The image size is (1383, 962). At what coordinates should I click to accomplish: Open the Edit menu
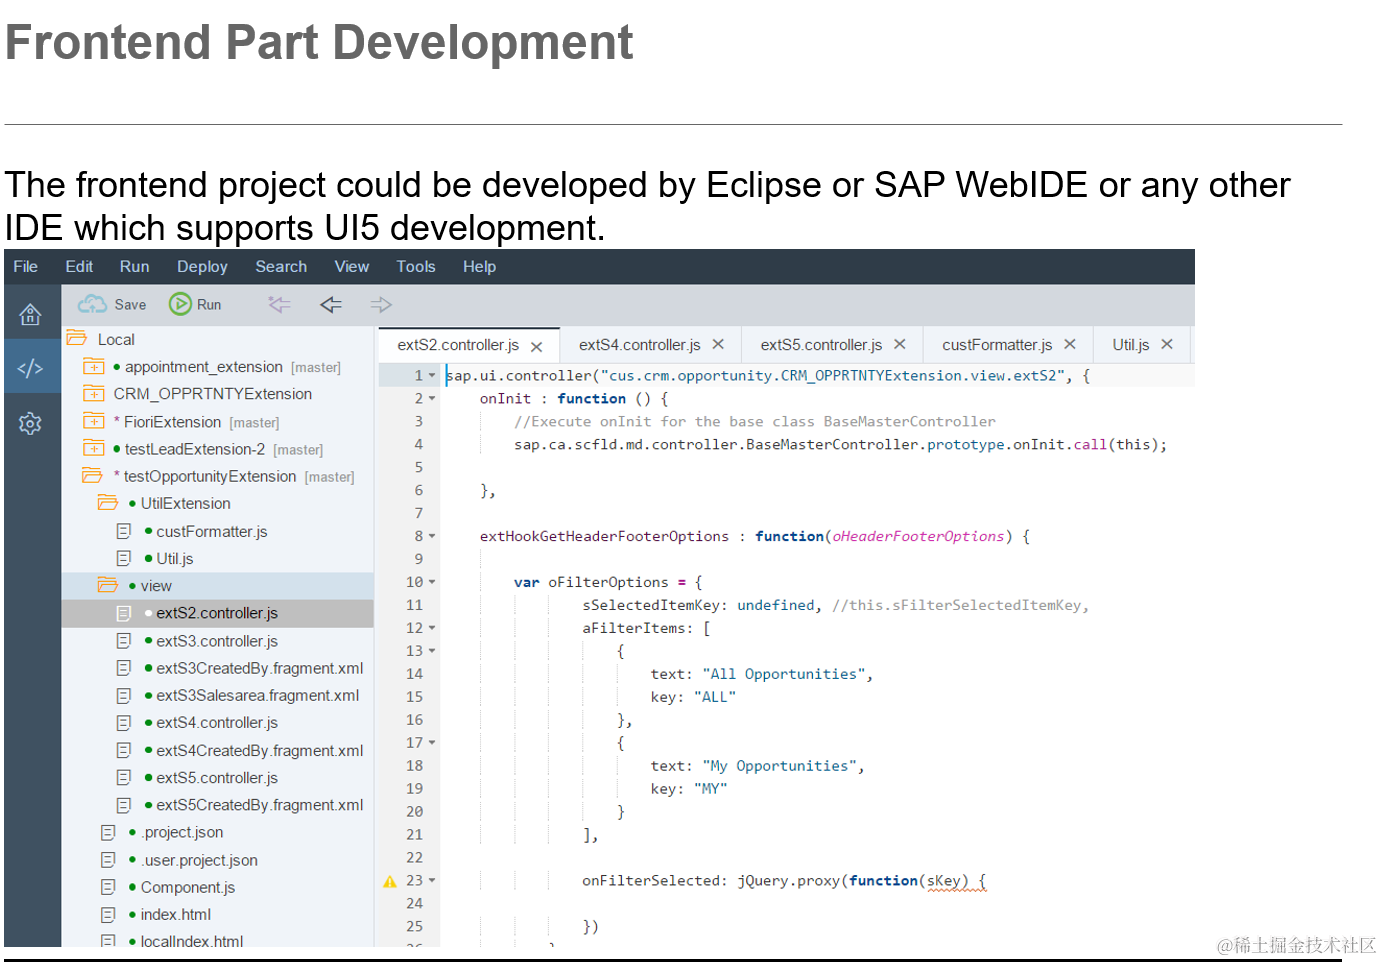(79, 266)
